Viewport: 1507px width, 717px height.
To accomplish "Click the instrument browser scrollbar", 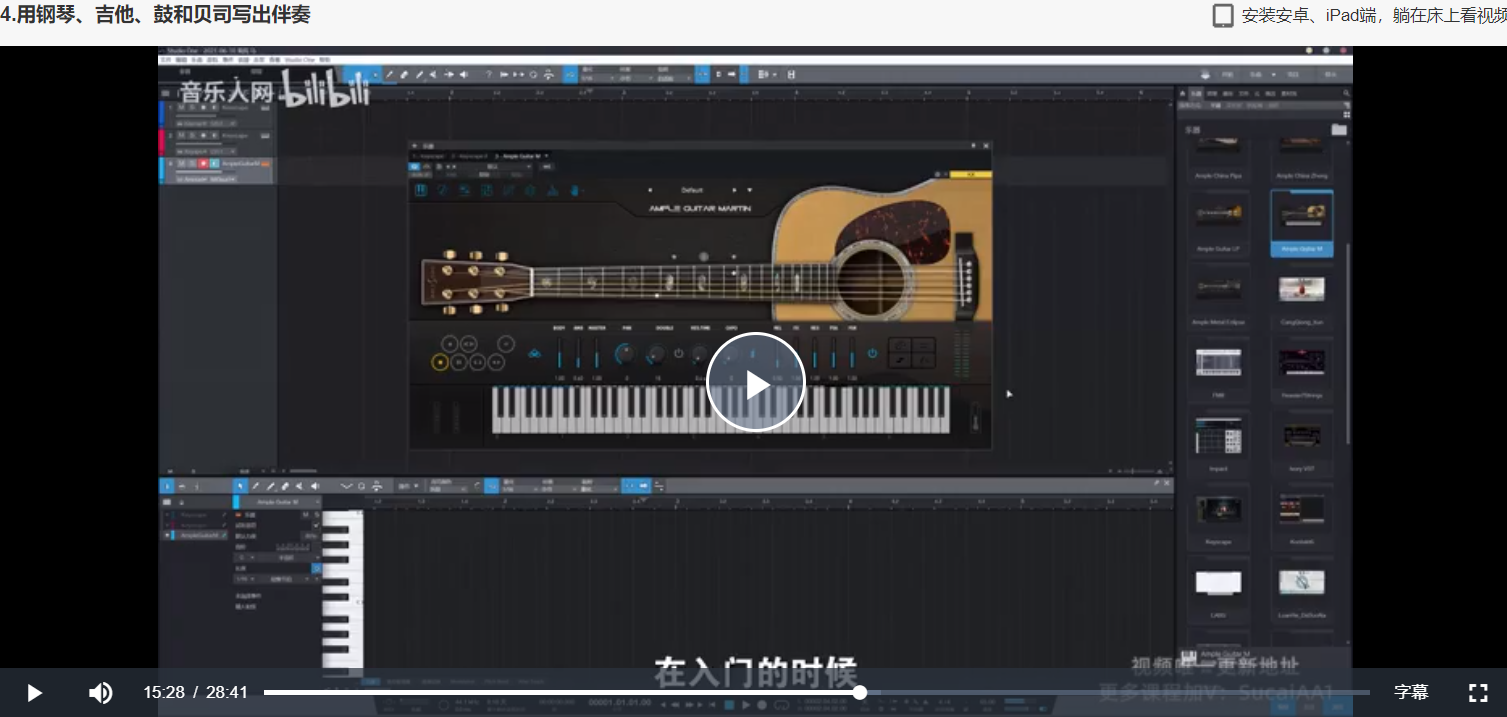I will (1349, 343).
